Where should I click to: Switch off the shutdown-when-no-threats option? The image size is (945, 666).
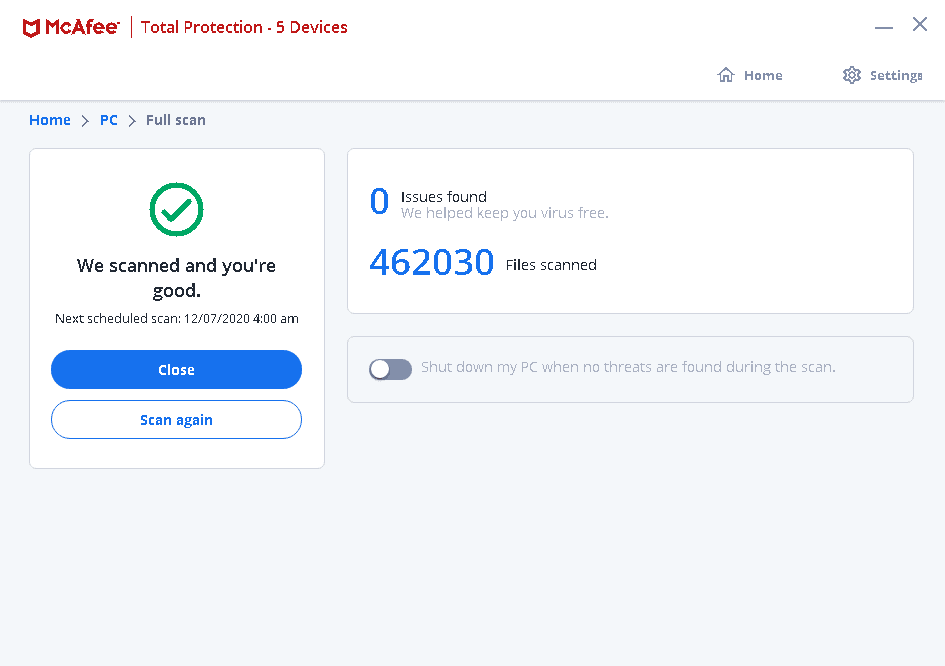390,369
